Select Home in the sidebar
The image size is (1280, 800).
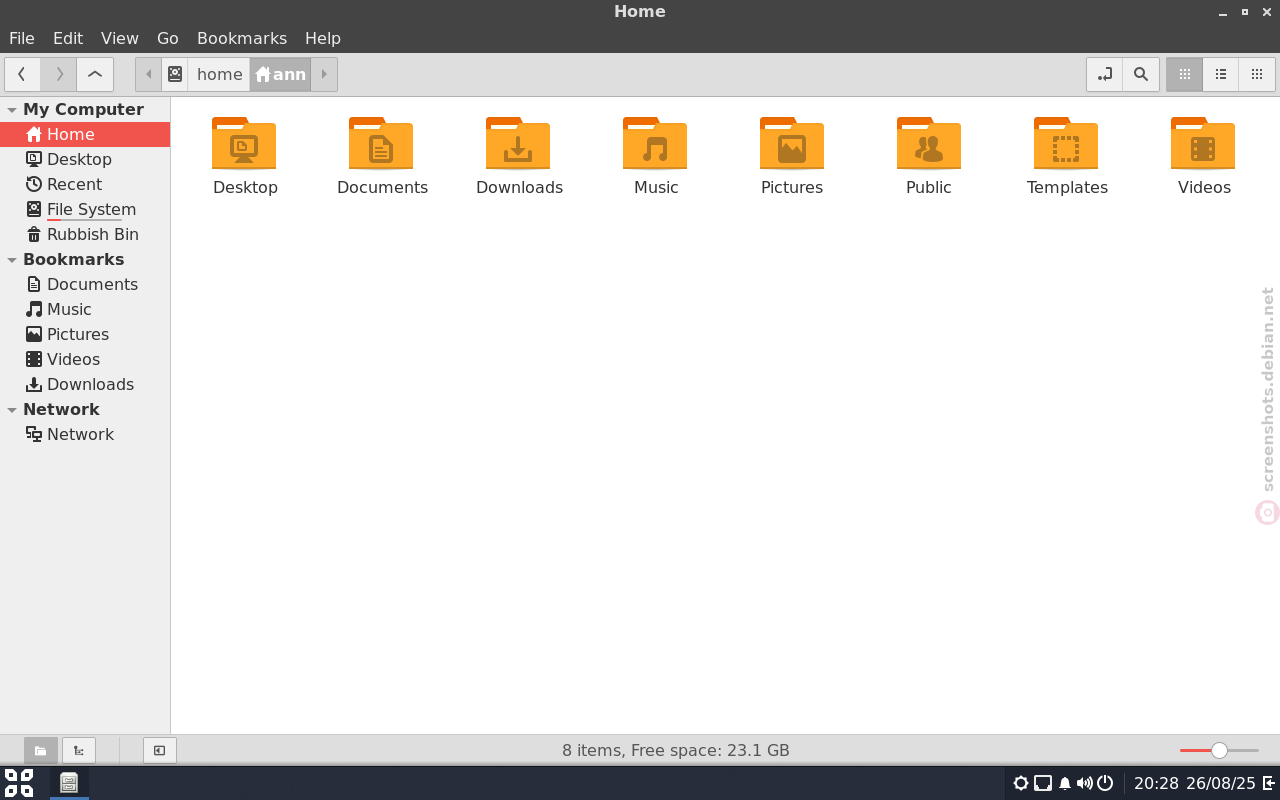coord(85,134)
